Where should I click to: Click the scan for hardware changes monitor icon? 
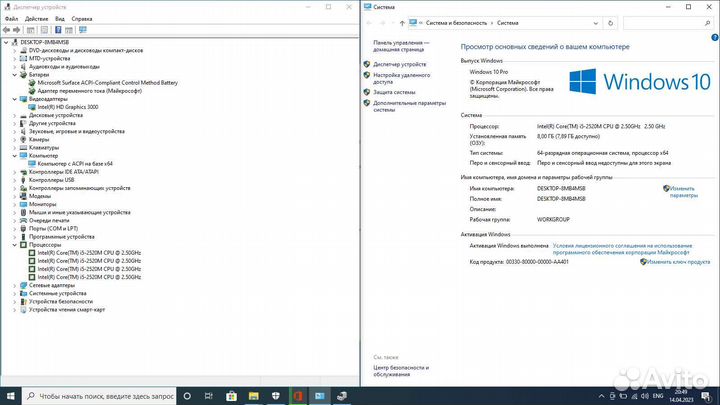click(x=83, y=30)
